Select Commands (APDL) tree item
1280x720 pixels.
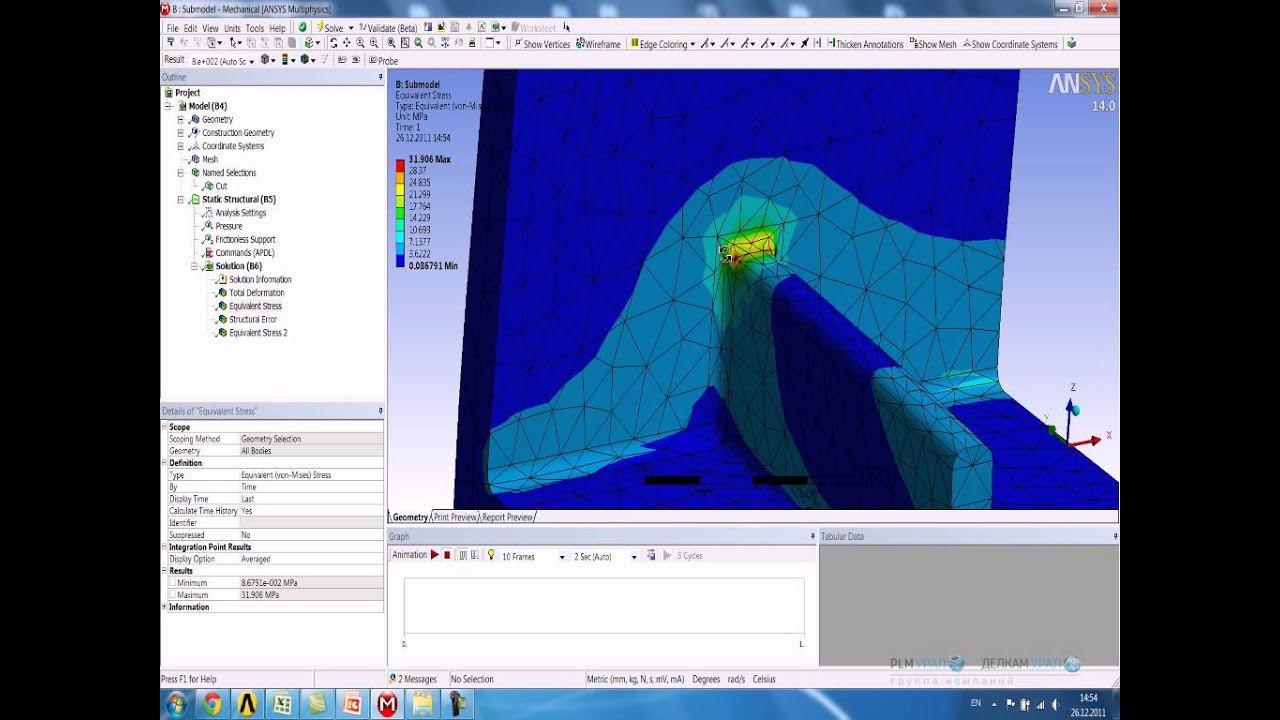[244, 253]
